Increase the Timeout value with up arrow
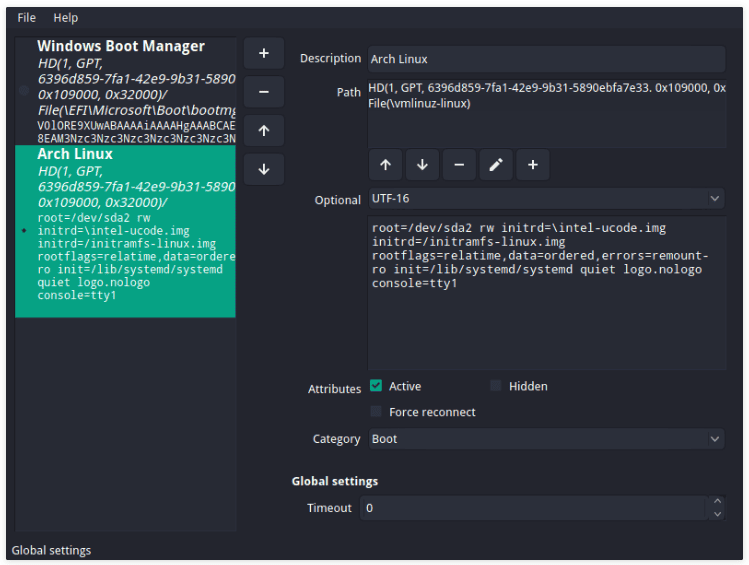 pyautogui.click(x=717, y=501)
